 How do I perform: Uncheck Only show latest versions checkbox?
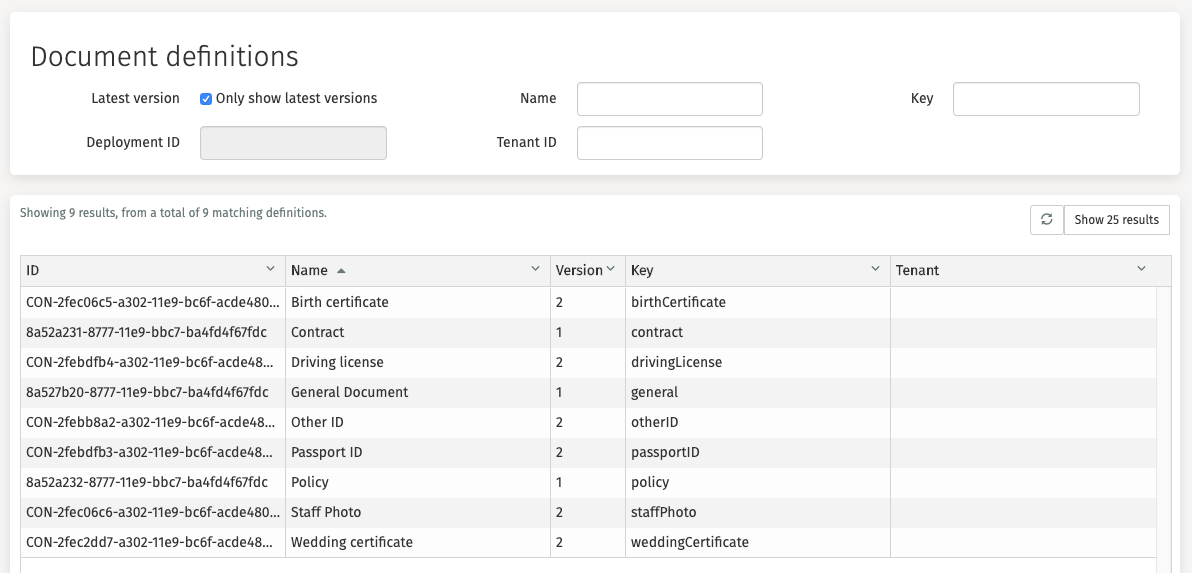pos(206,99)
